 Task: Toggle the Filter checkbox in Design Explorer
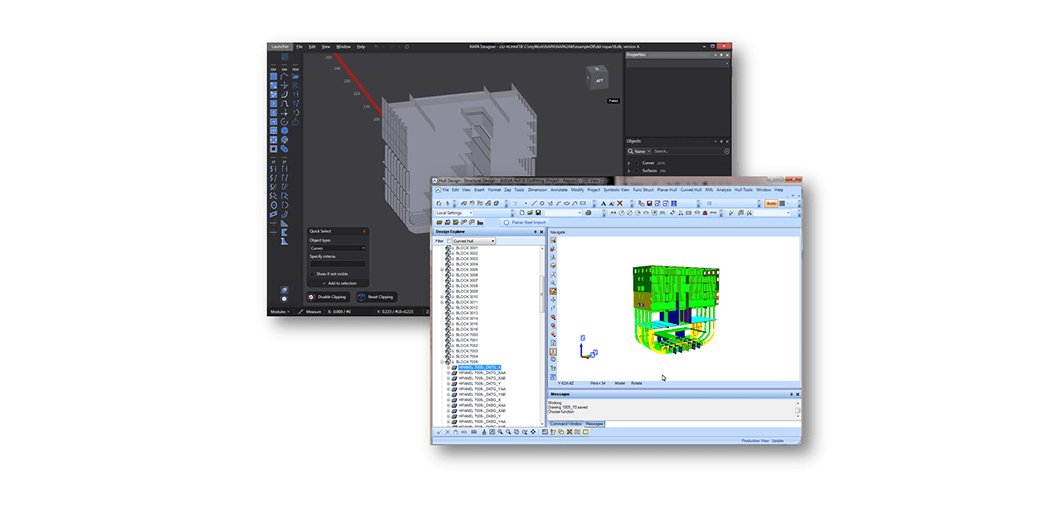tap(448, 241)
